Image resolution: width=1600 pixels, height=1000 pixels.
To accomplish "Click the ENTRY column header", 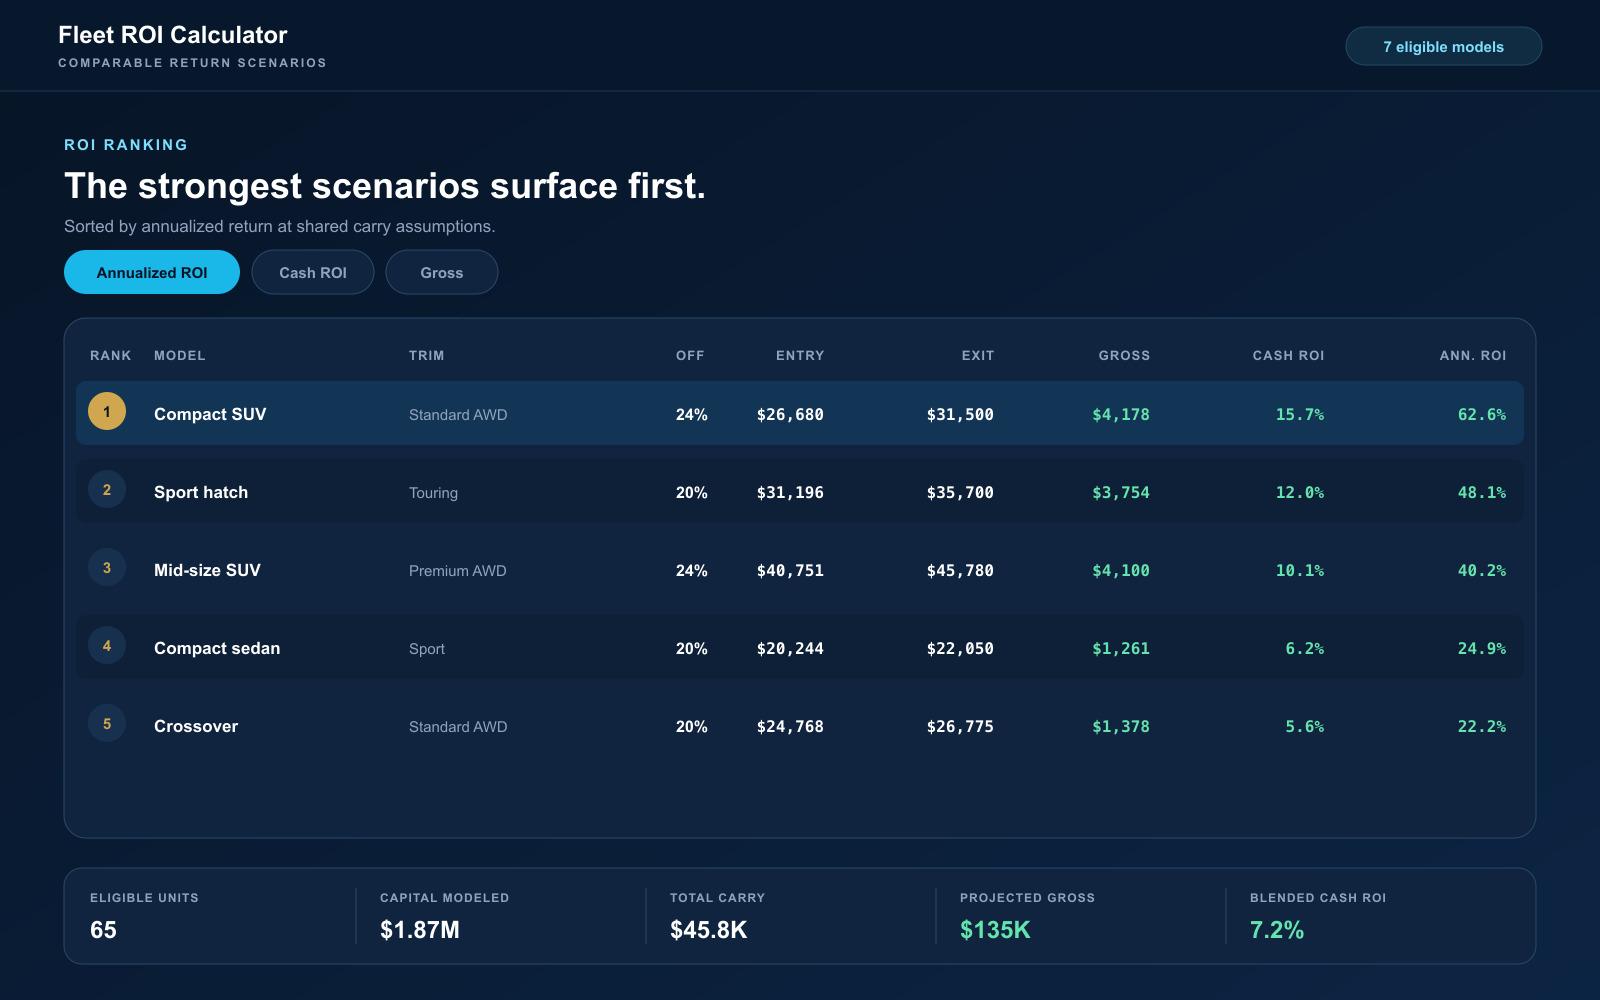I will pyautogui.click(x=800, y=355).
